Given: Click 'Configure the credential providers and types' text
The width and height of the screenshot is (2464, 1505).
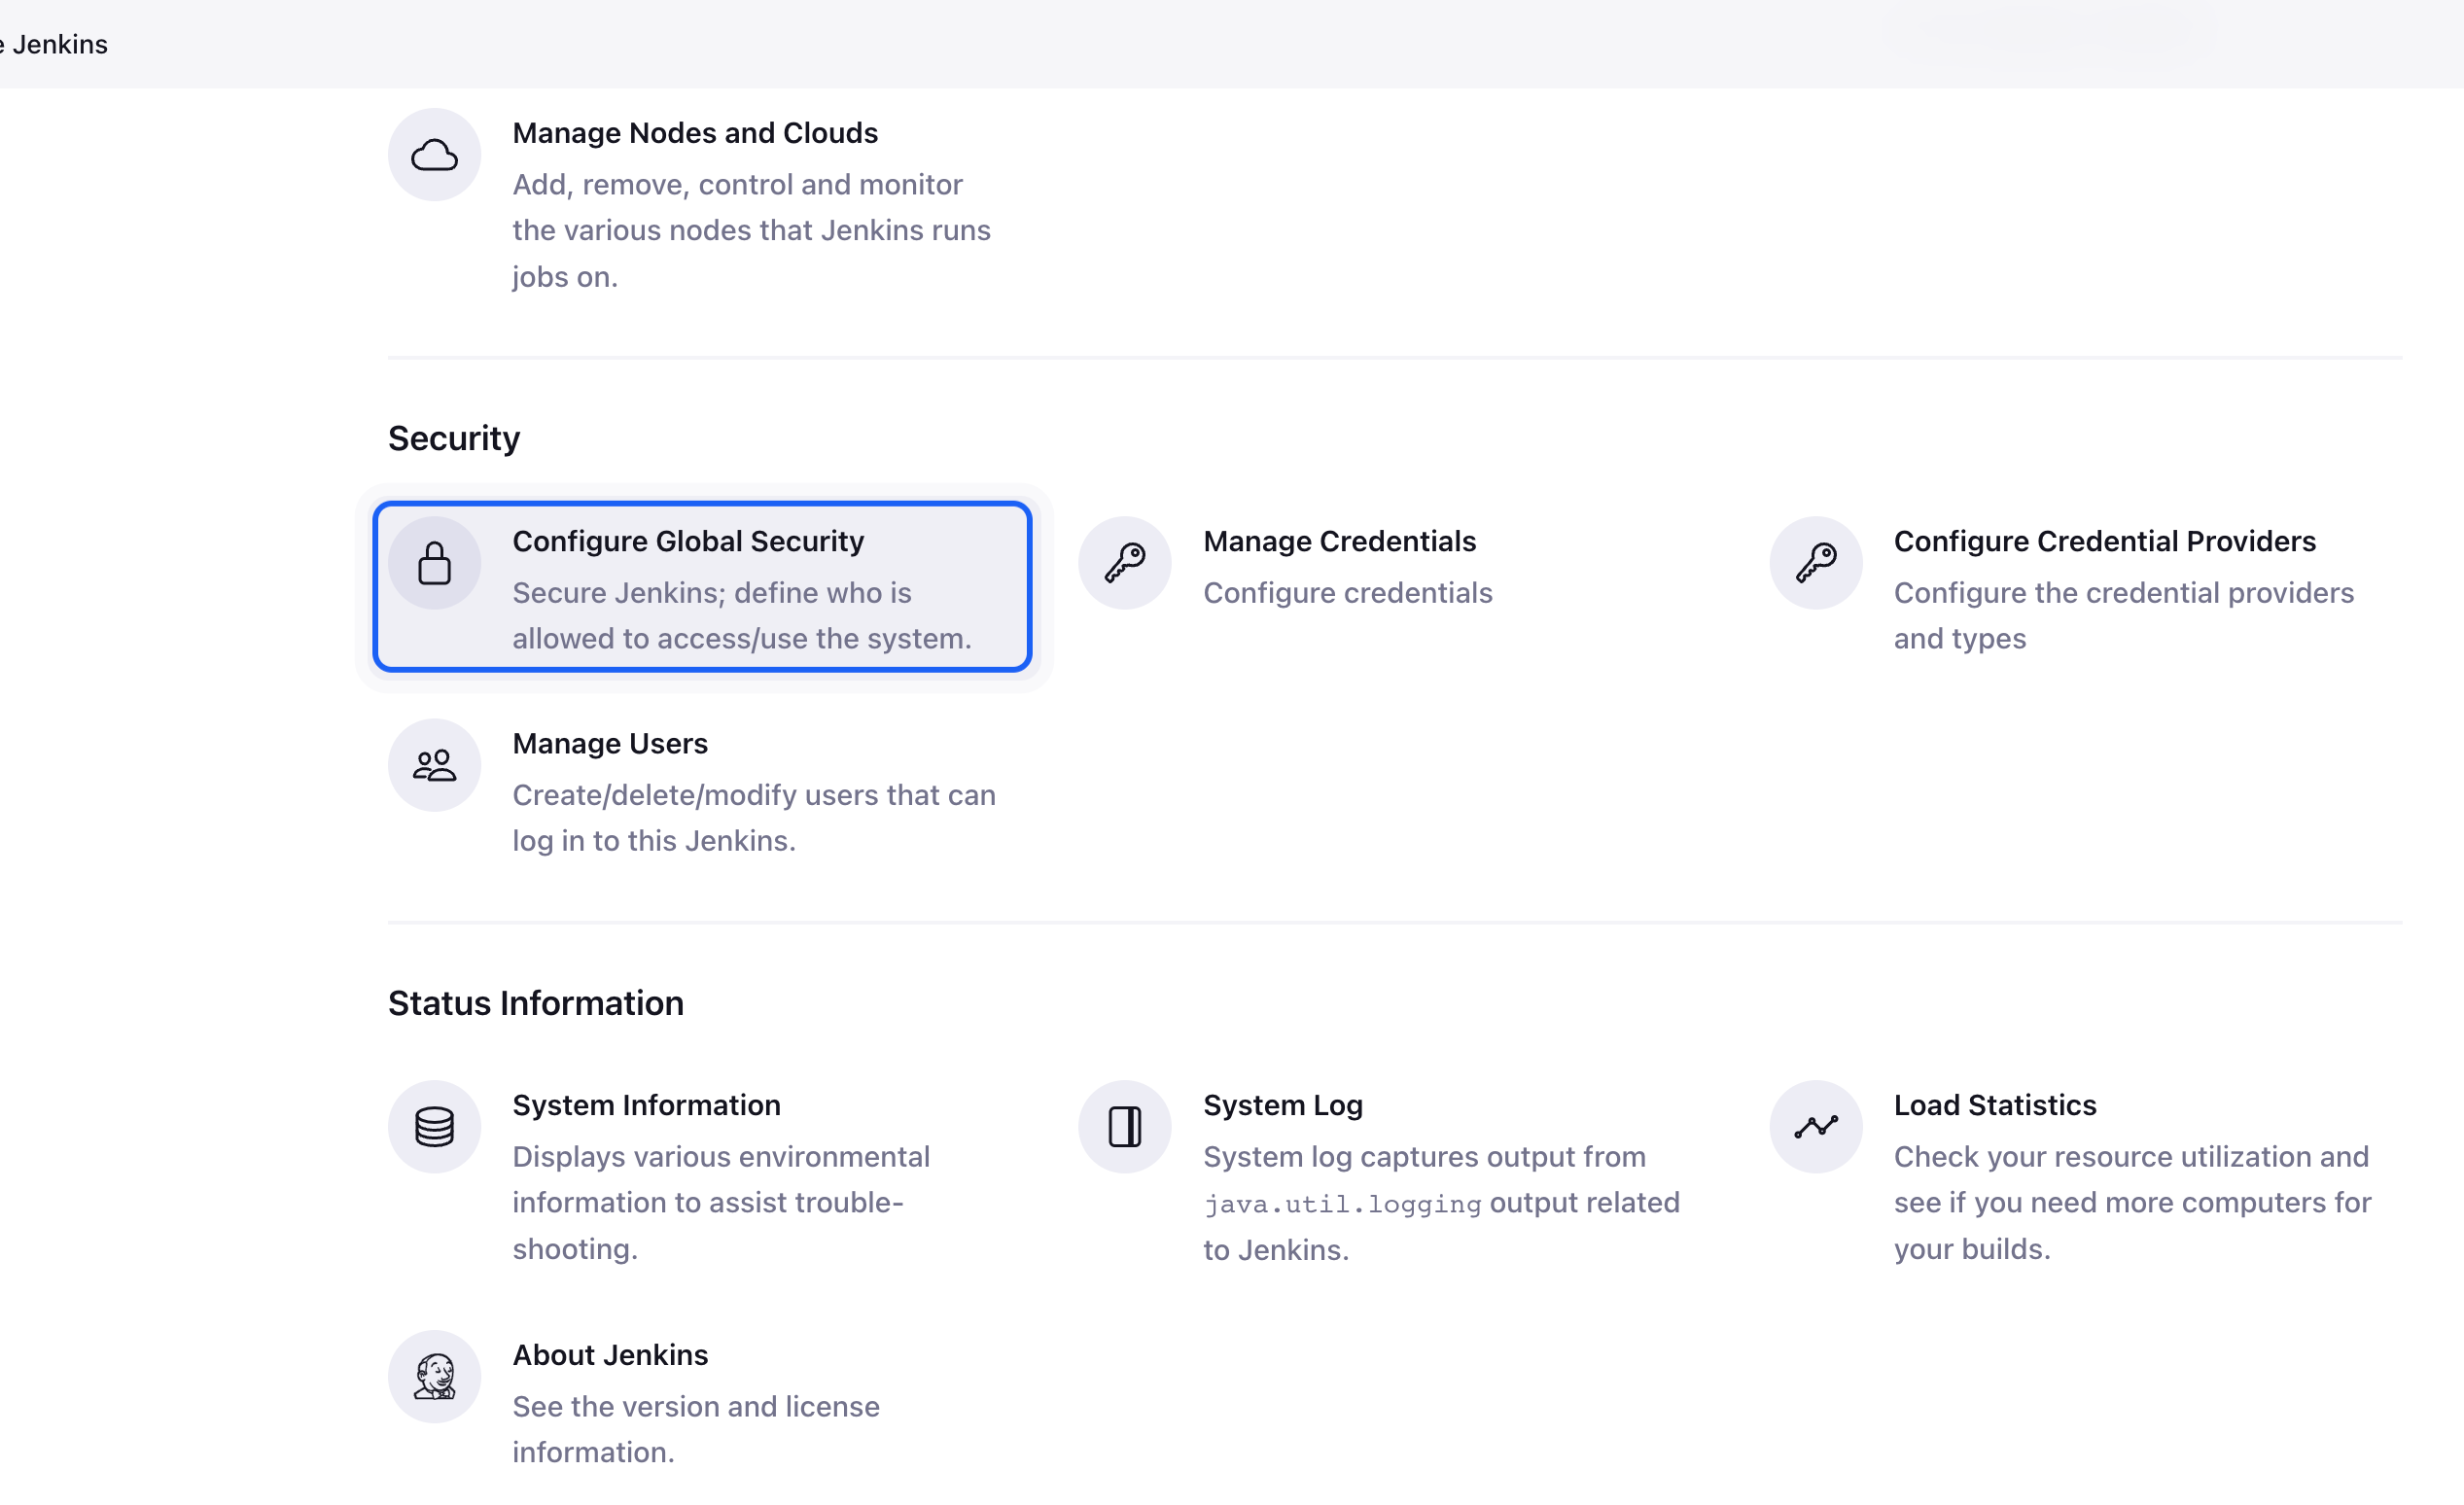Looking at the screenshot, I should click(2123, 616).
